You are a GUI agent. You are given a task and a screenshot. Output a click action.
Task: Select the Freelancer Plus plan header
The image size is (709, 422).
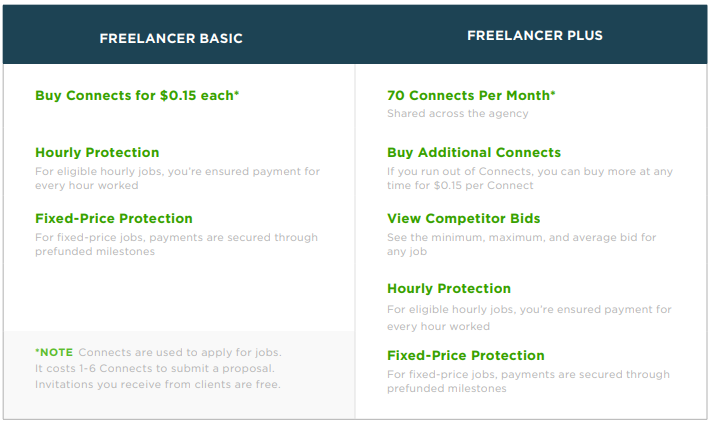(x=534, y=36)
